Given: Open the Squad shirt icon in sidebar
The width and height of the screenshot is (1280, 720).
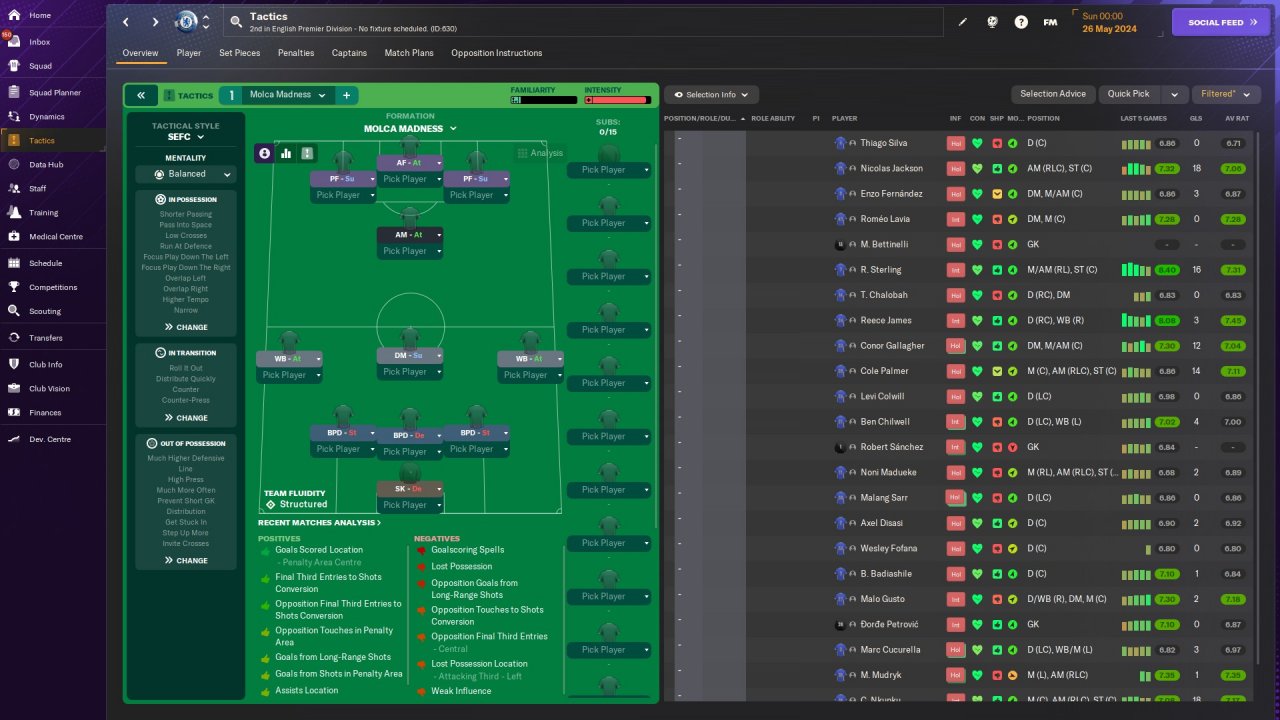Looking at the screenshot, I should click(14, 66).
